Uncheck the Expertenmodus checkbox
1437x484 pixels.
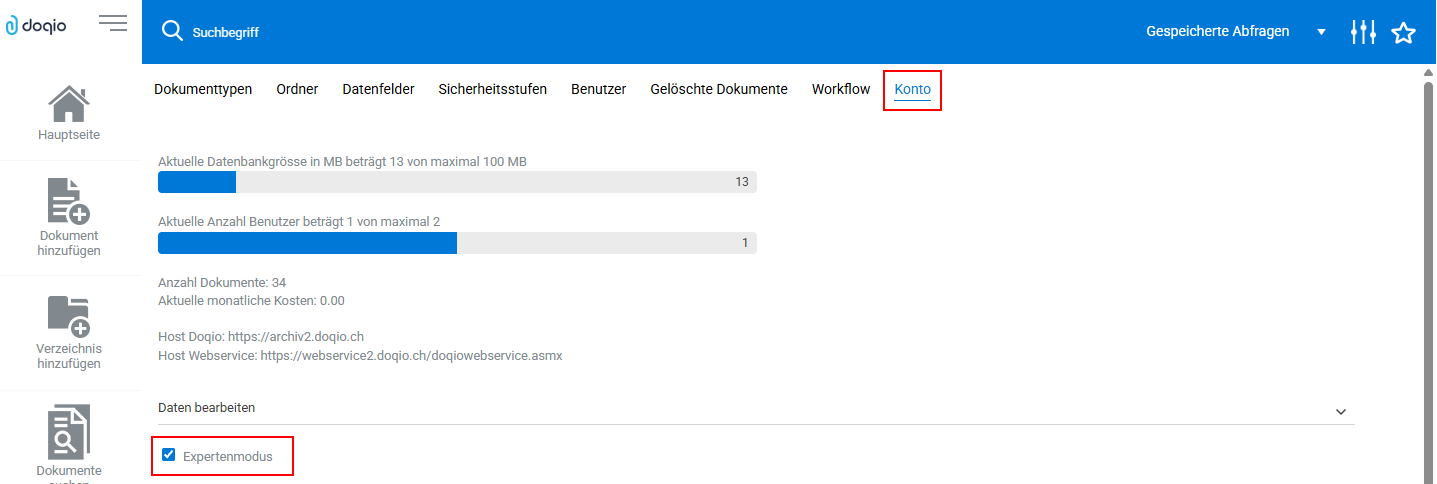(169, 456)
